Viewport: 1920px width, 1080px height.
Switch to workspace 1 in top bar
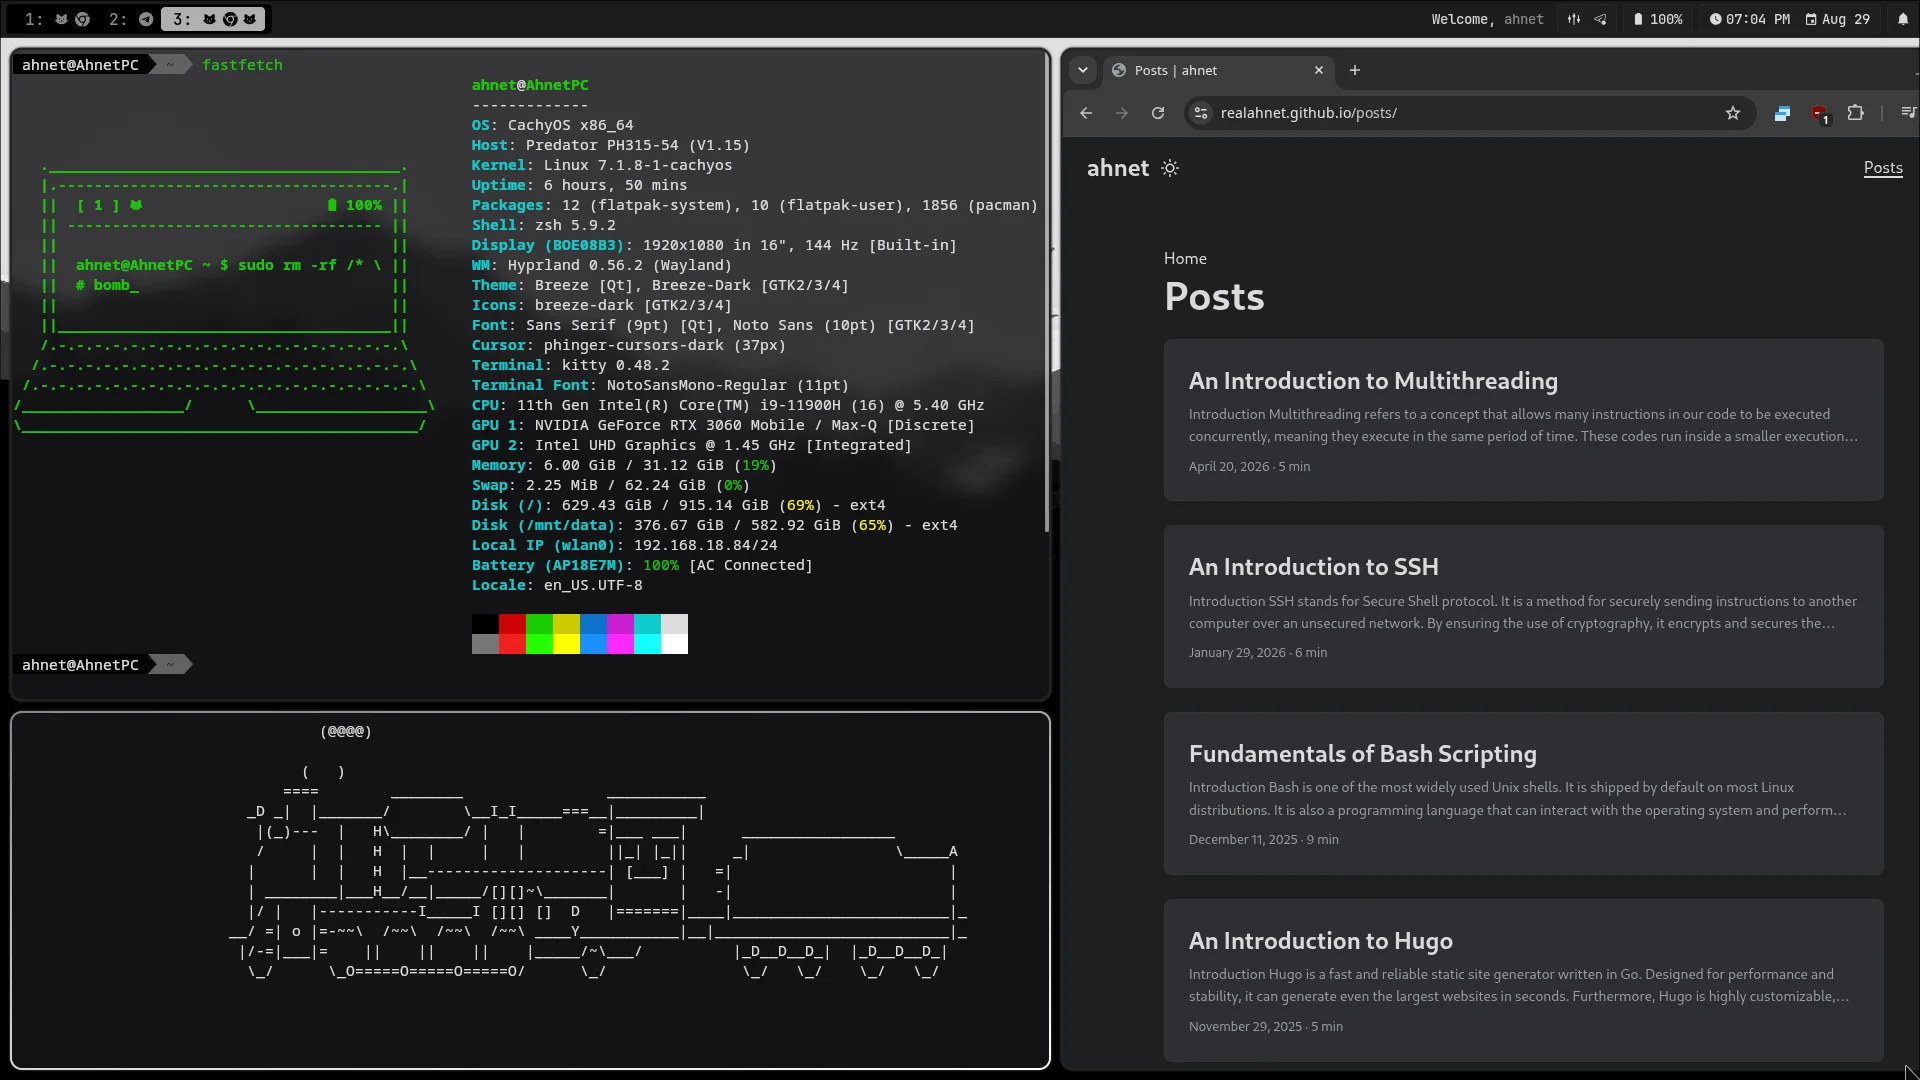tap(57, 19)
